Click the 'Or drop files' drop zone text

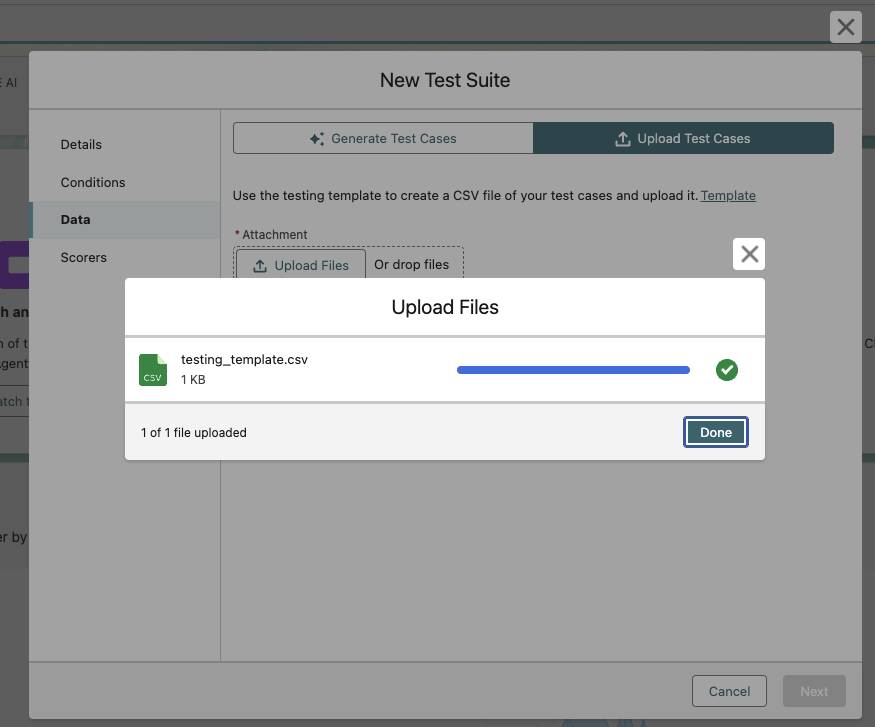point(411,265)
